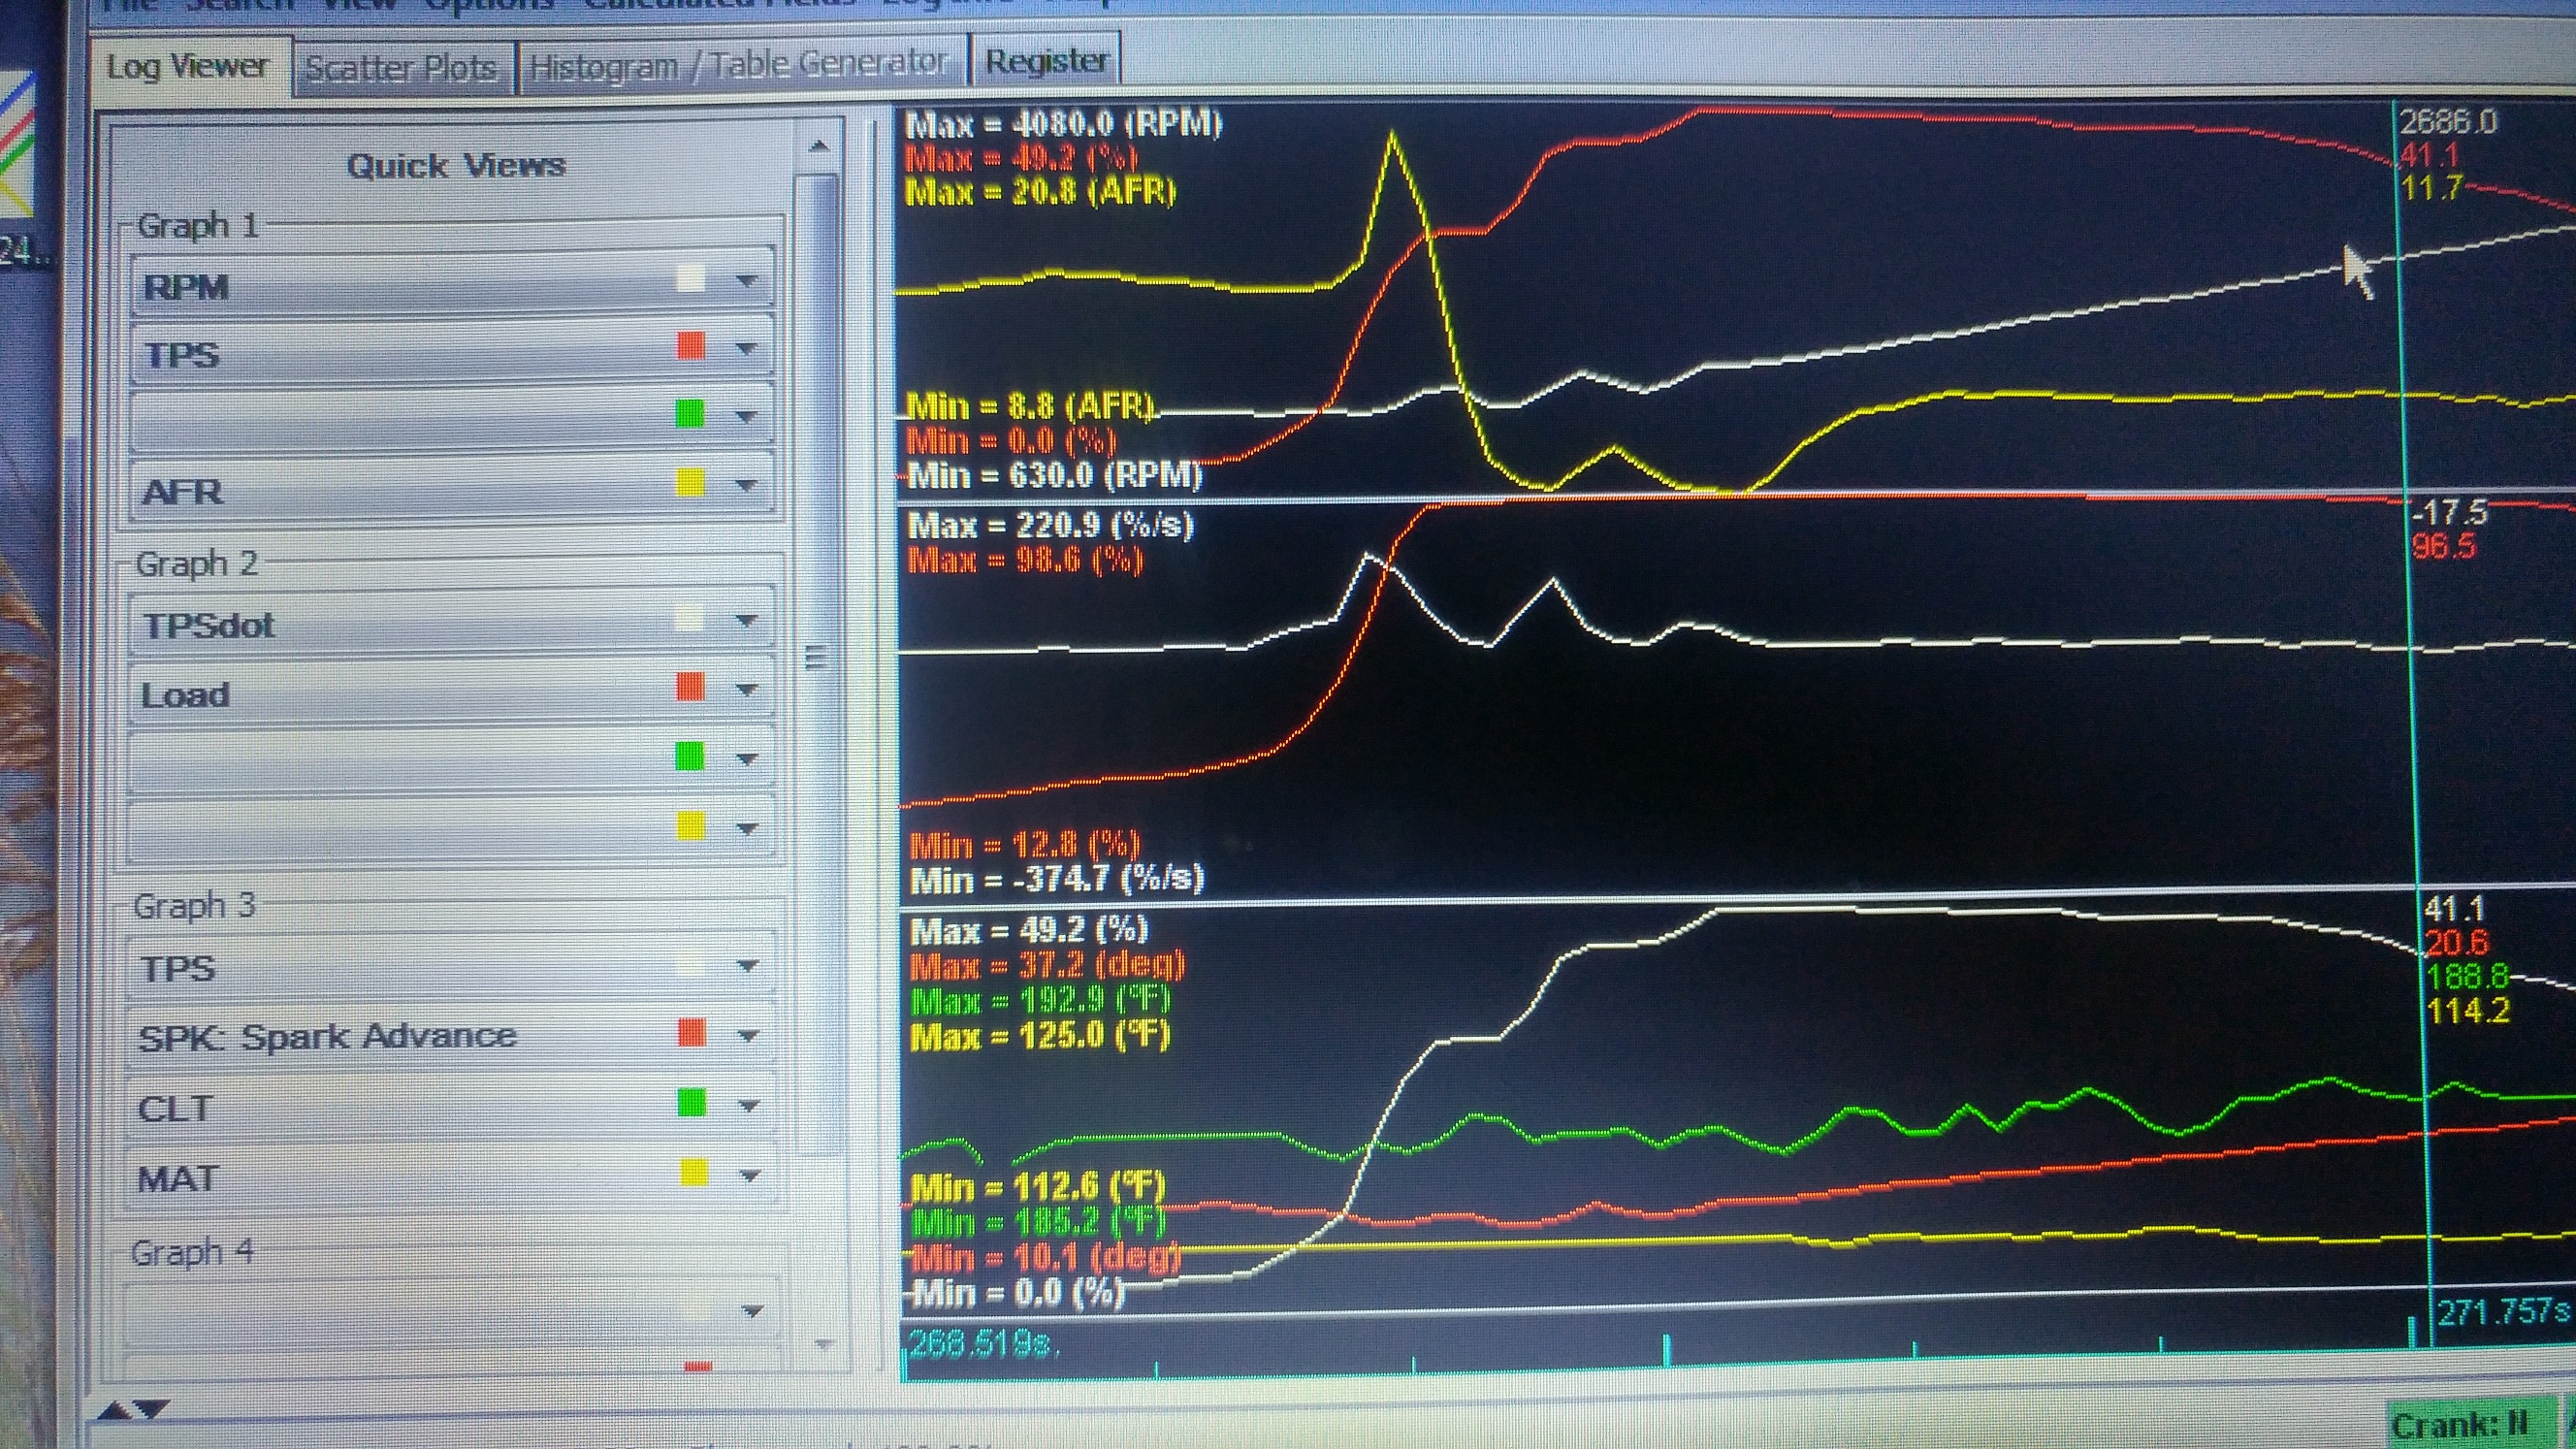Click the red swatch next to Load
This screenshot has height=1449, width=2576.
tap(690, 687)
